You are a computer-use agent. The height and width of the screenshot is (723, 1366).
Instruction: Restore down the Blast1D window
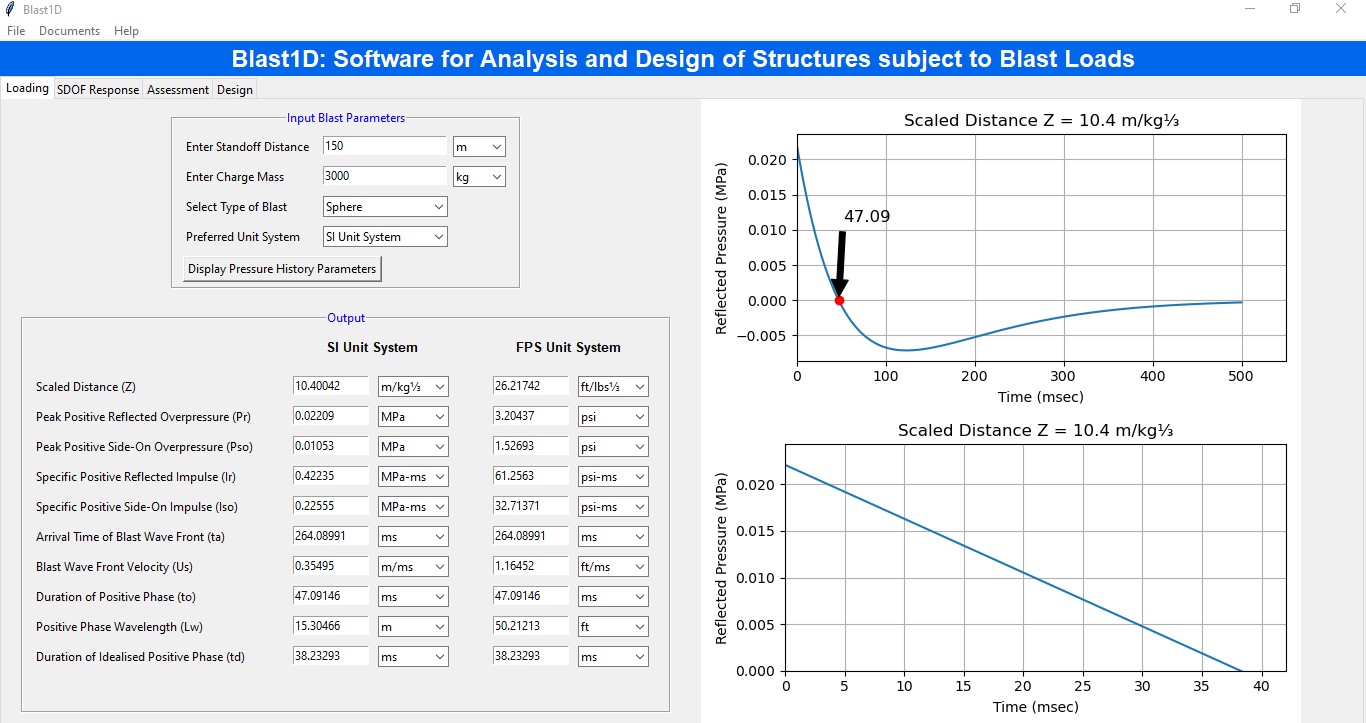click(x=1295, y=9)
